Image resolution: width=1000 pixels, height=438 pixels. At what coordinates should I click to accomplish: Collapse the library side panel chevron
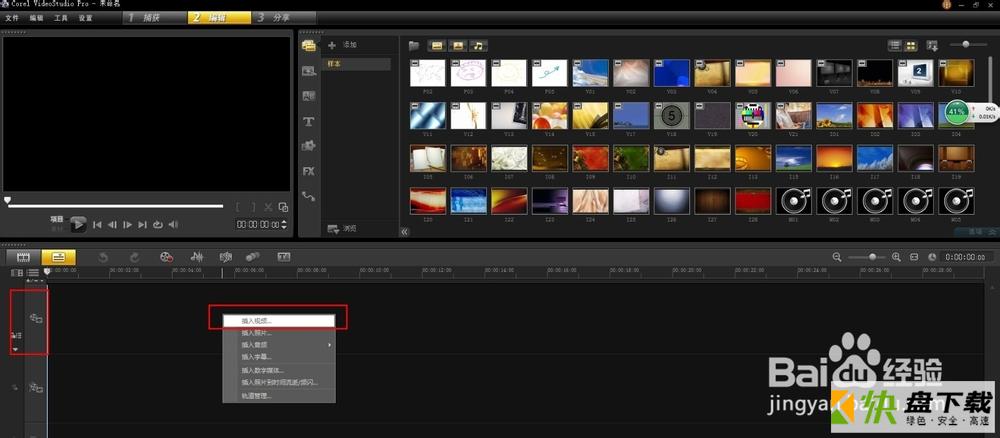[x=404, y=232]
